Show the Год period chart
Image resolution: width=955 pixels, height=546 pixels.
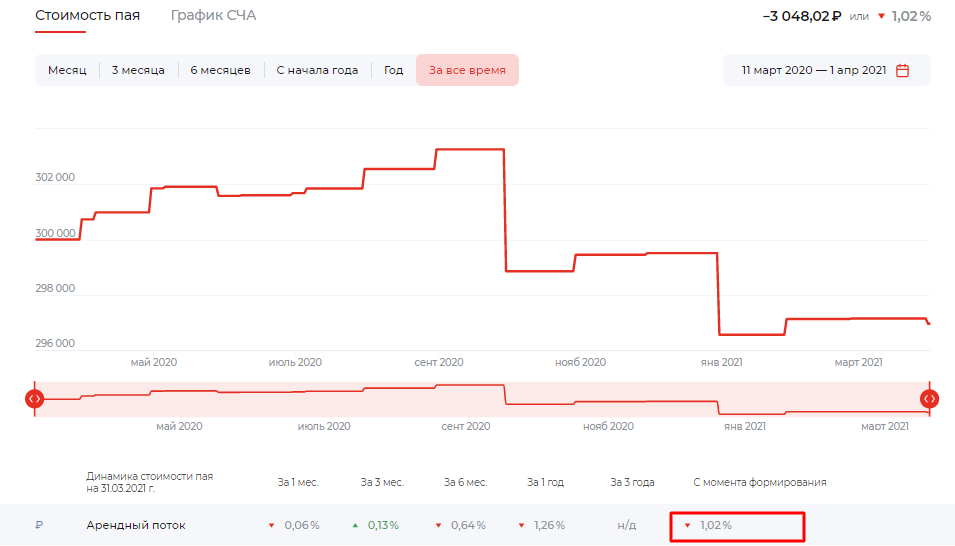tap(393, 70)
